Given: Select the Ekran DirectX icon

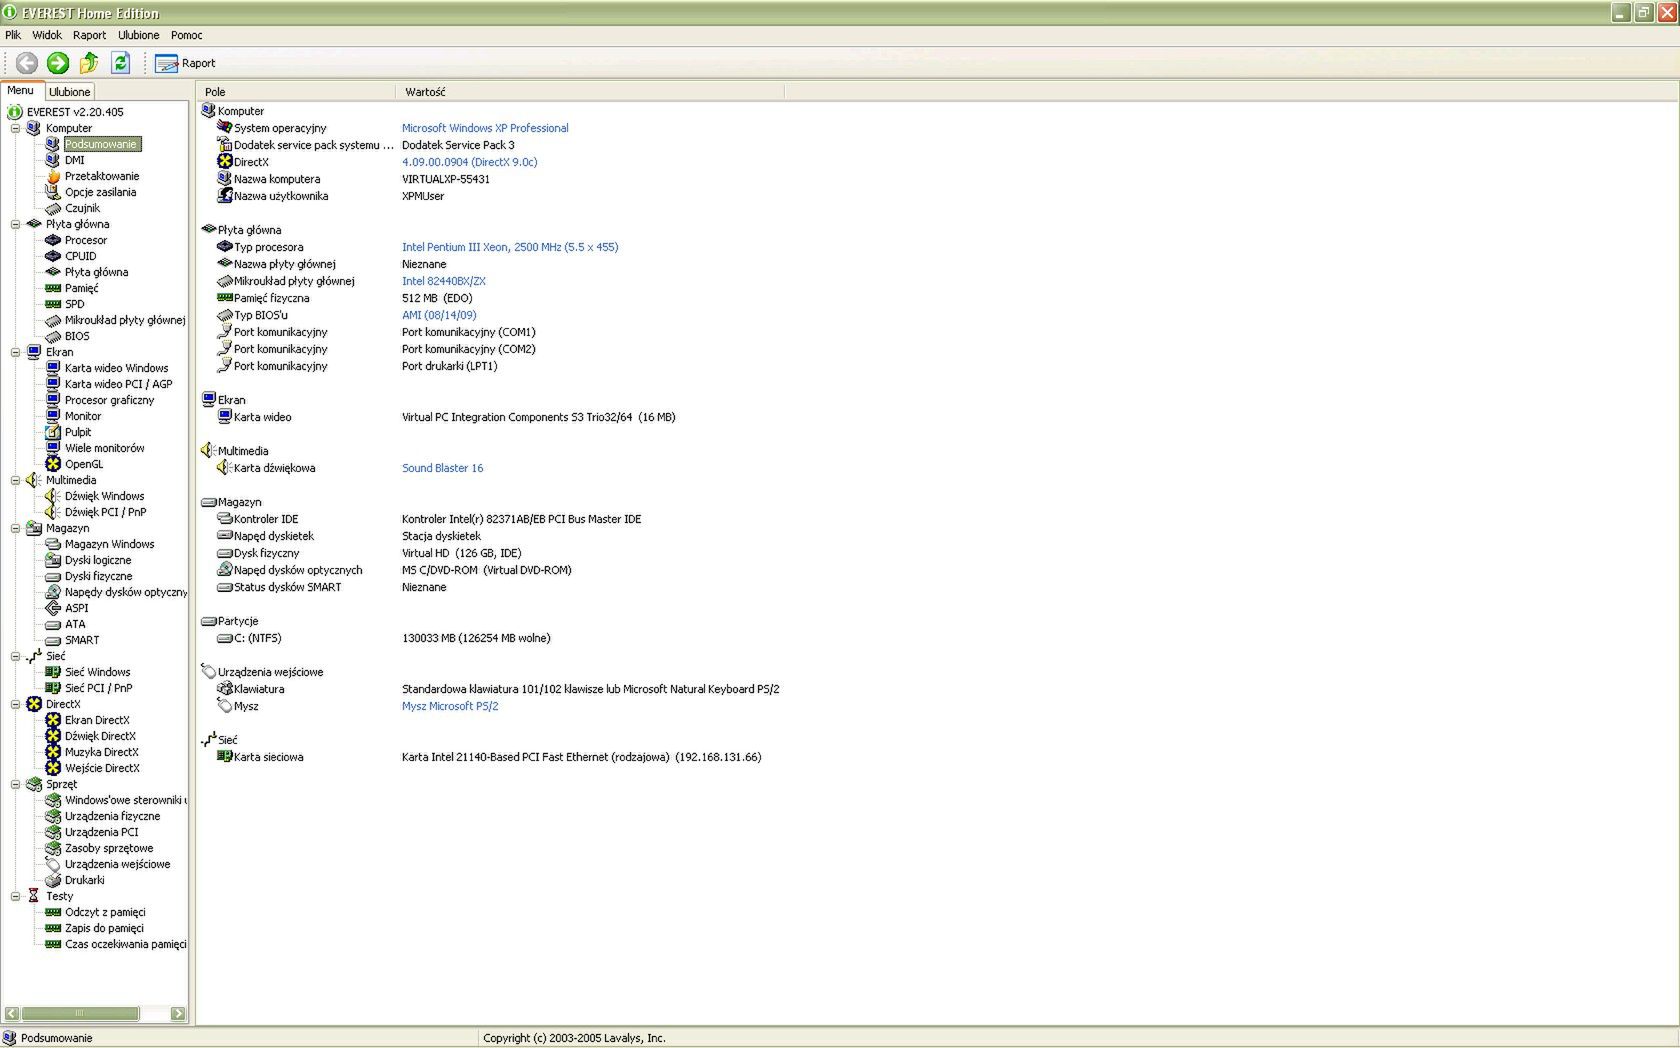Looking at the screenshot, I should [x=53, y=720].
